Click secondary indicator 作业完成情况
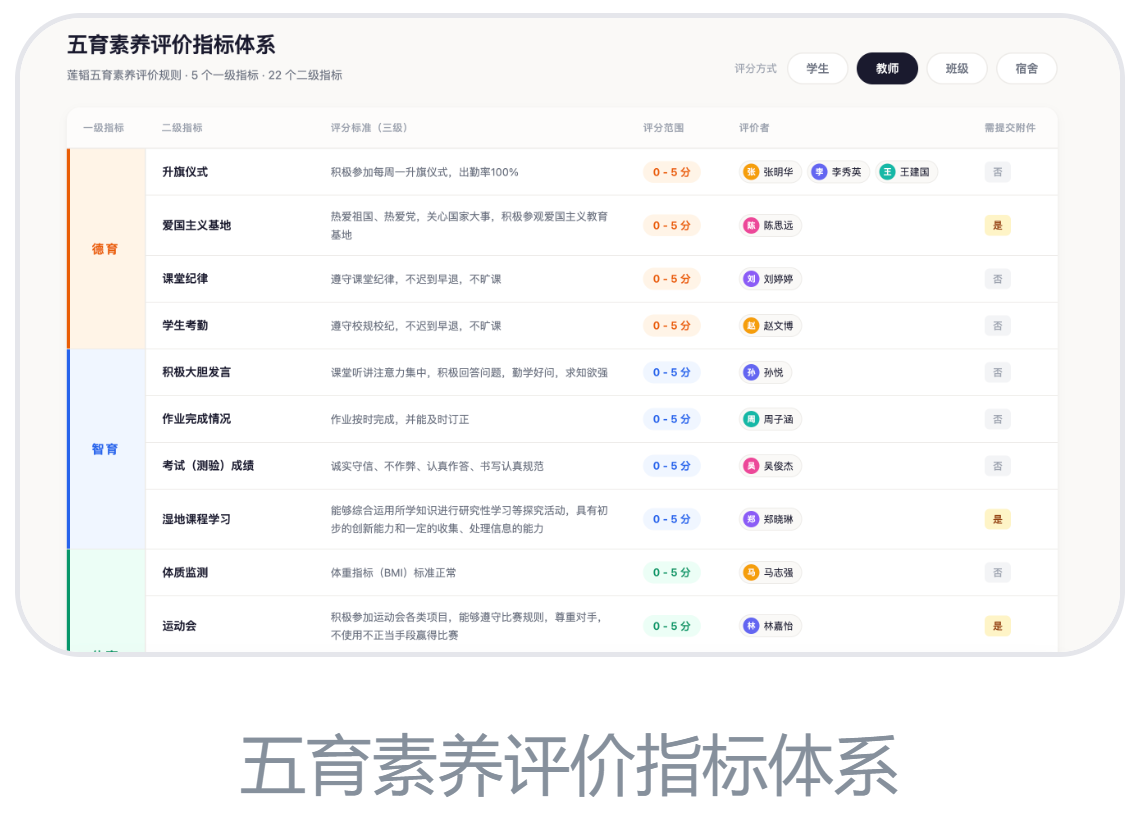This screenshot has width=1145, height=819. tap(196, 419)
